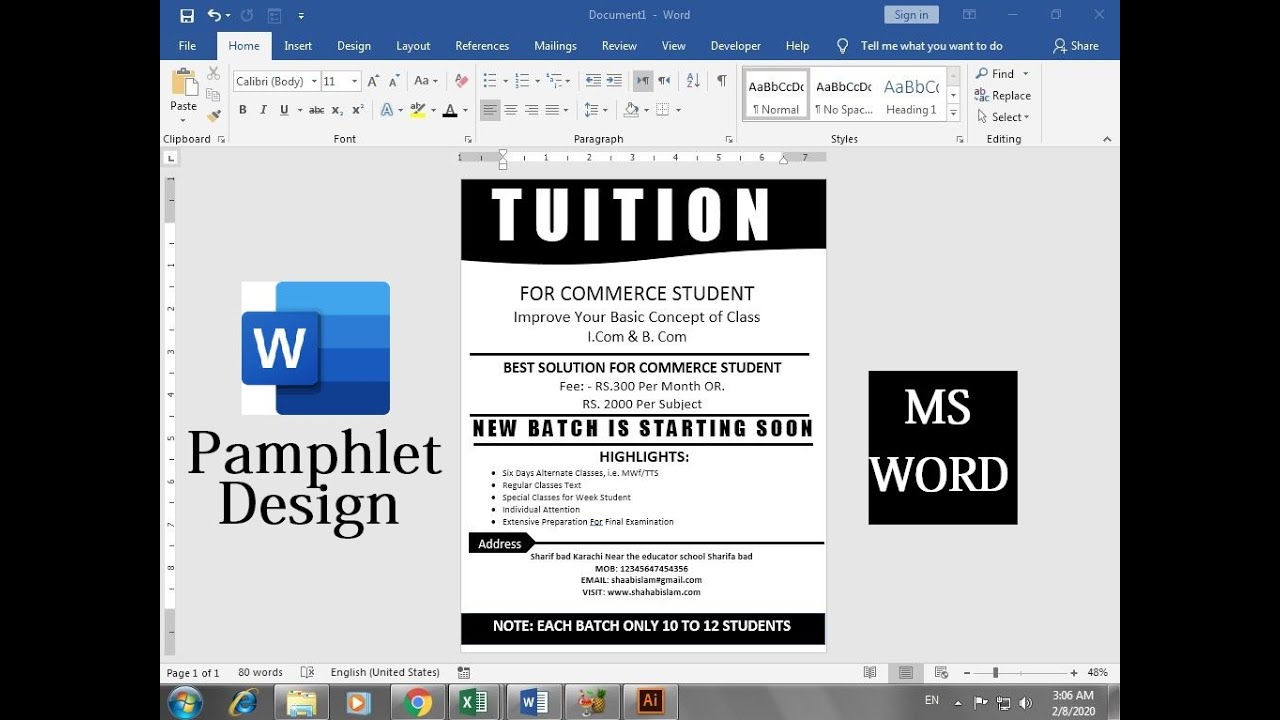Open line and paragraph spacing dropdown
Screen dimensions: 1280x720
(595, 110)
